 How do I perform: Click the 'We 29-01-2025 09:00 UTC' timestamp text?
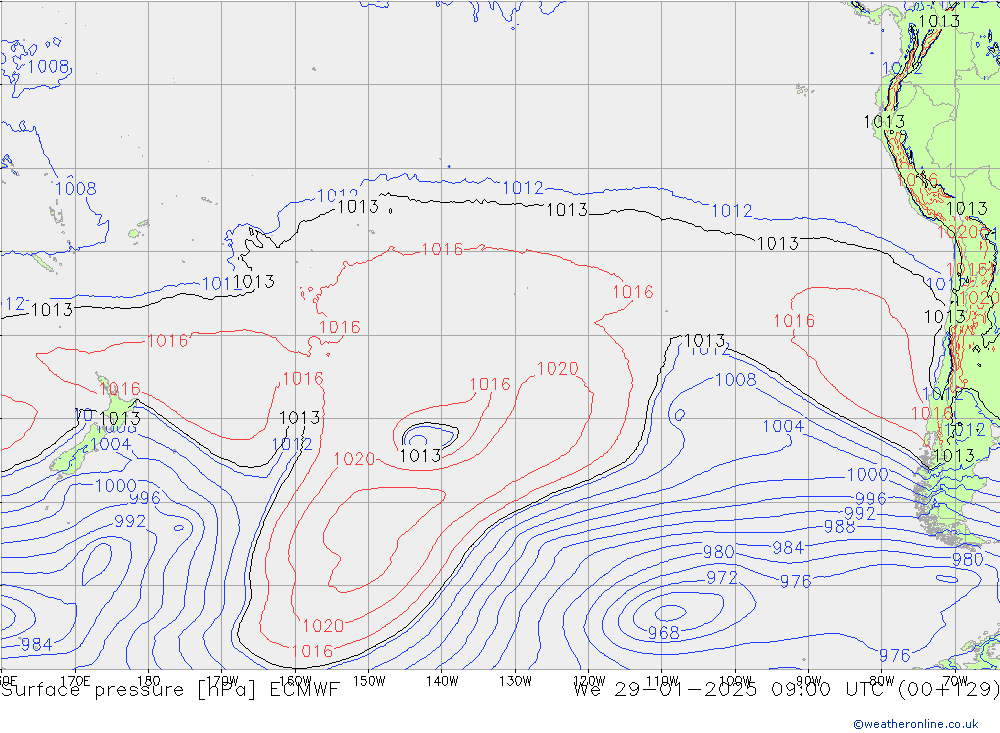click(733, 690)
